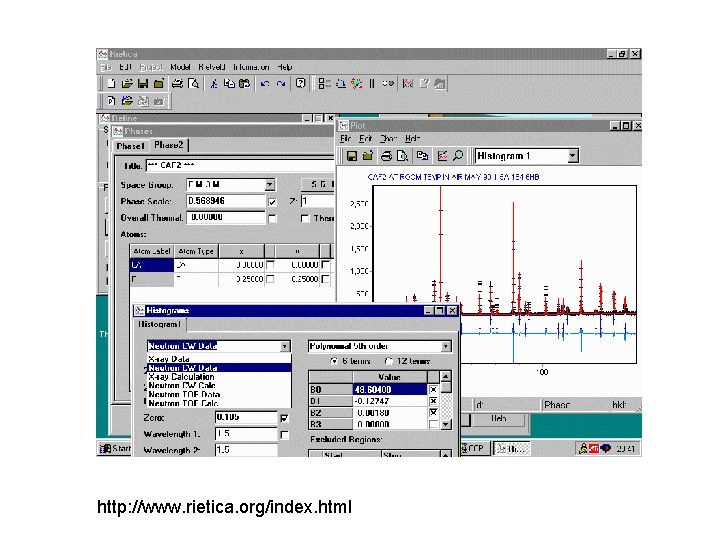The width and height of the screenshot is (720, 540).
Task: Open the Histogram 1 dropdown in Plot window
Action: pos(572,156)
